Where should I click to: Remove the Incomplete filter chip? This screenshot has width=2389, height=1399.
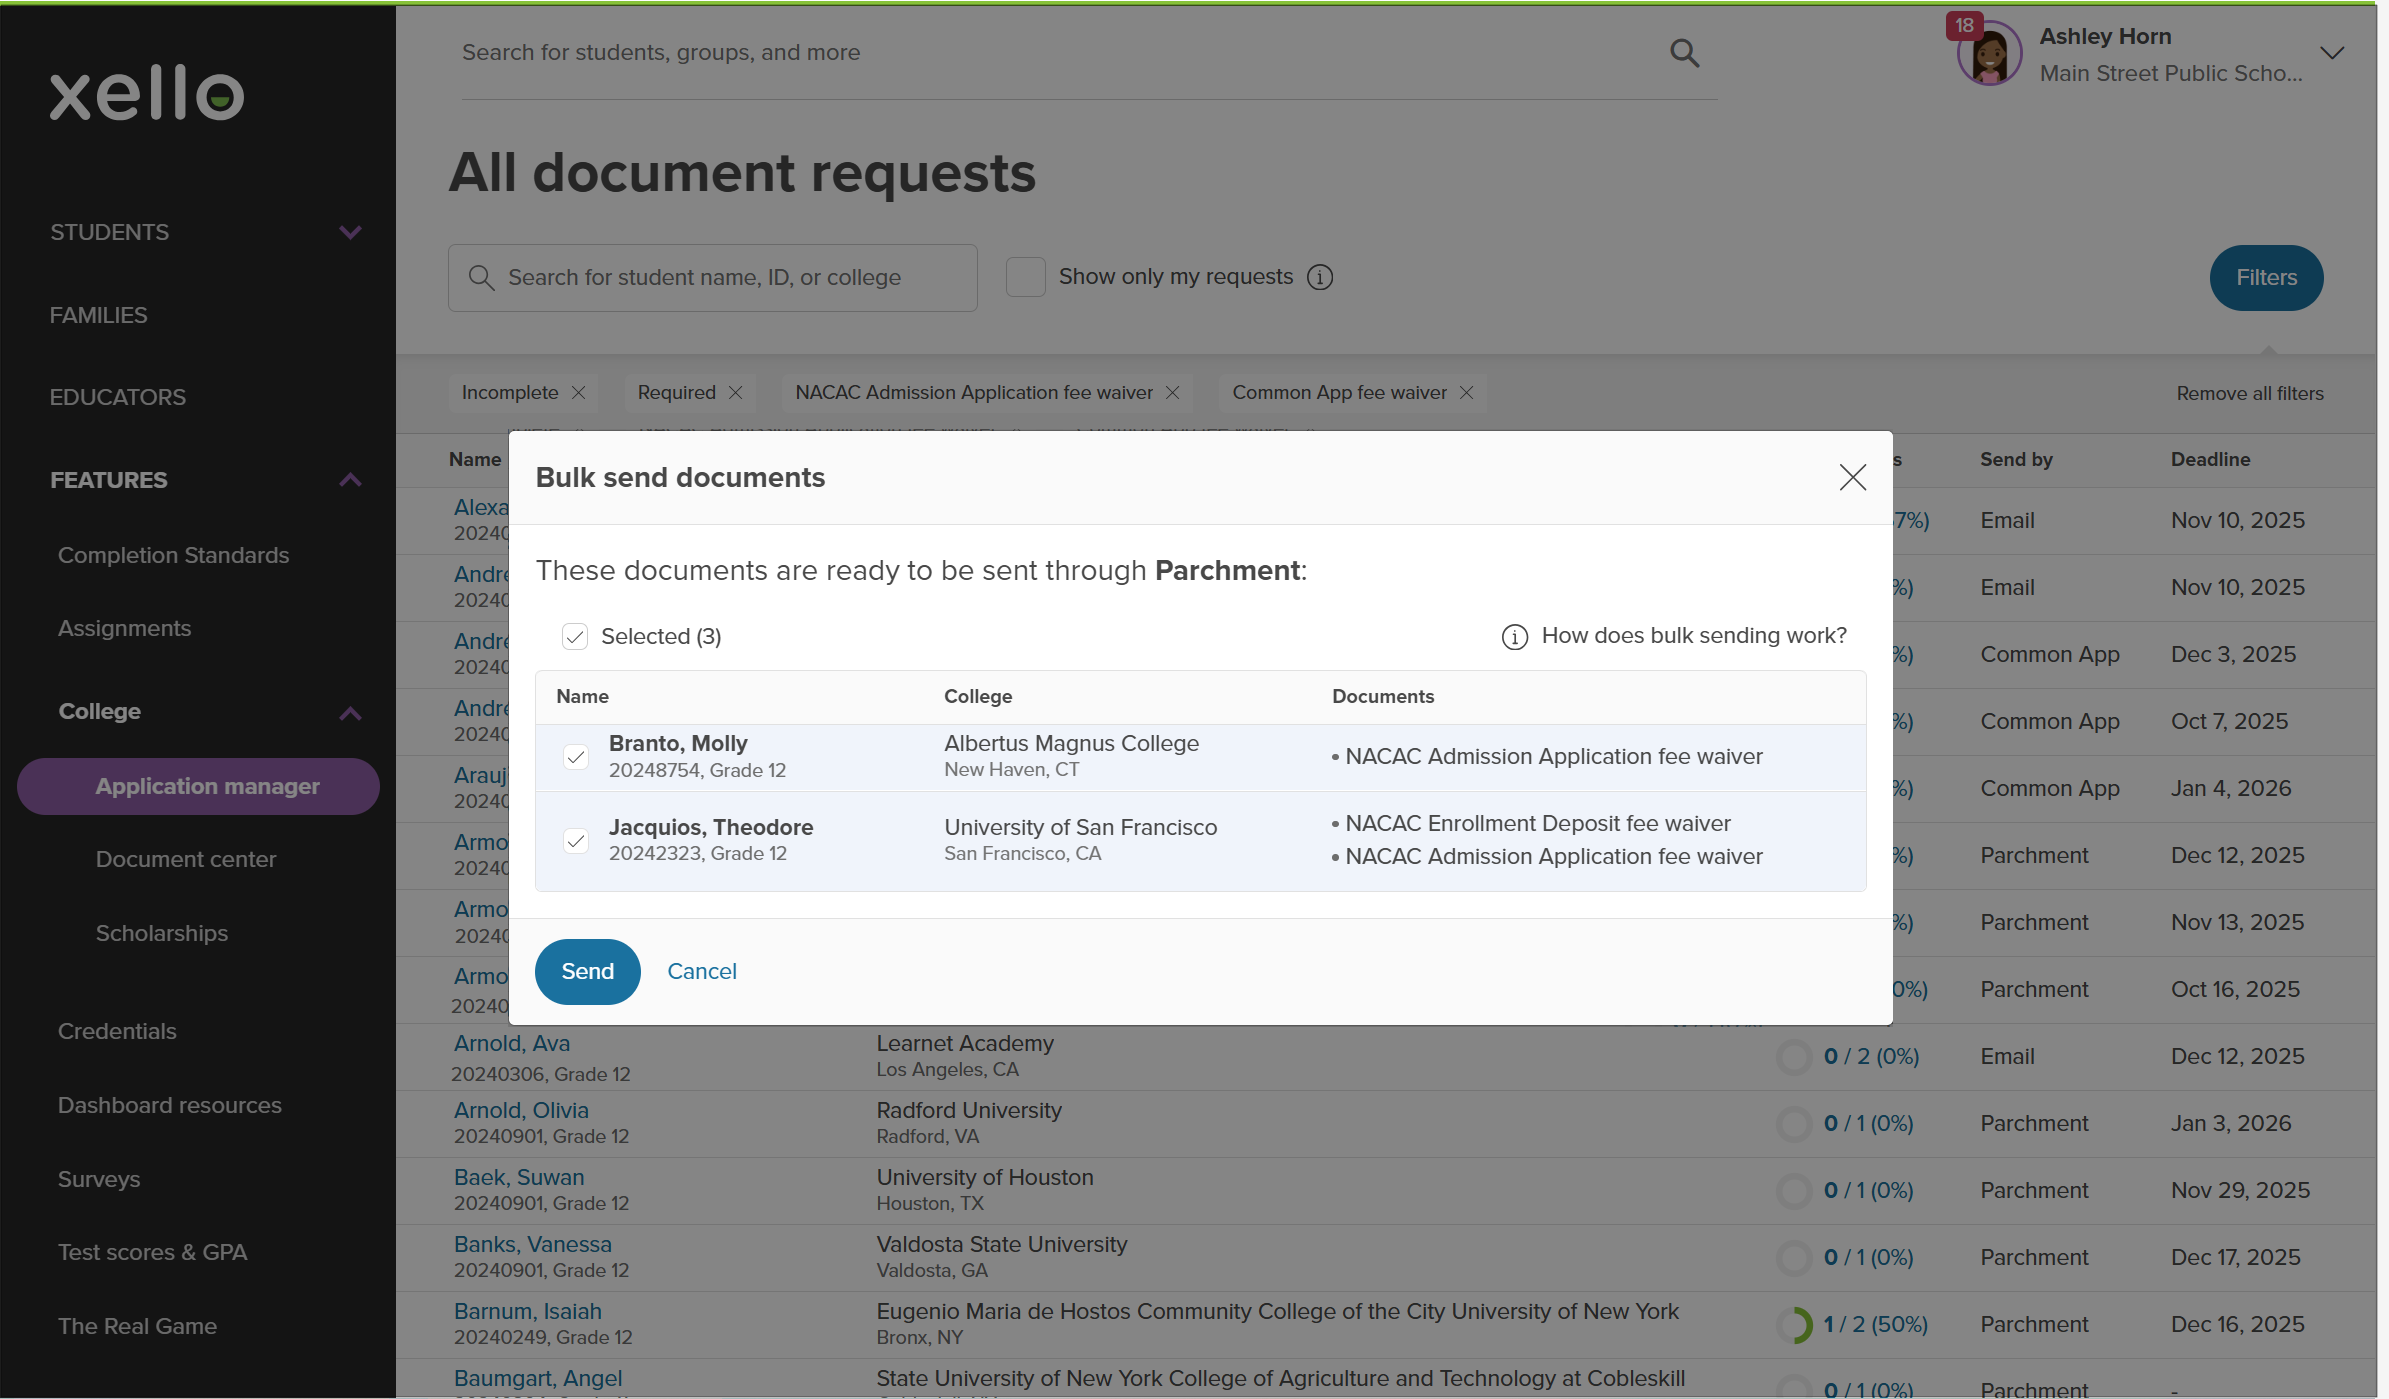(x=578, y=393)
